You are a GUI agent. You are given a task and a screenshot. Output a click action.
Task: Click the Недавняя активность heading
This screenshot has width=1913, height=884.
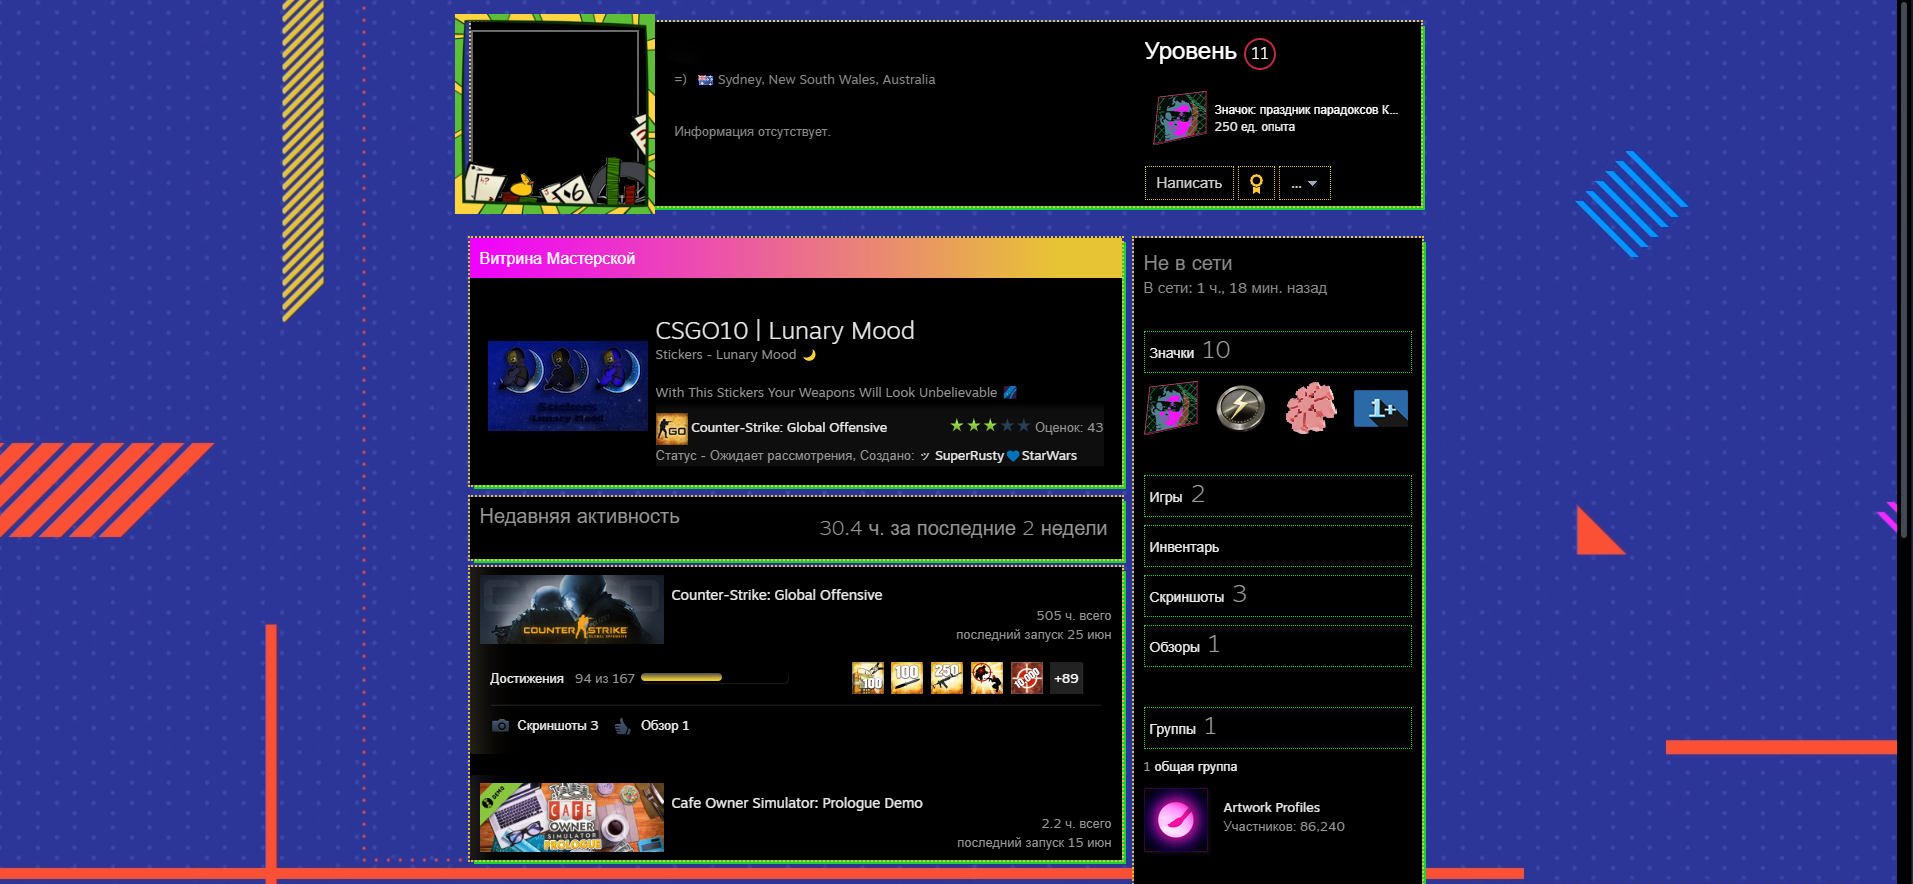click(579, 516)
